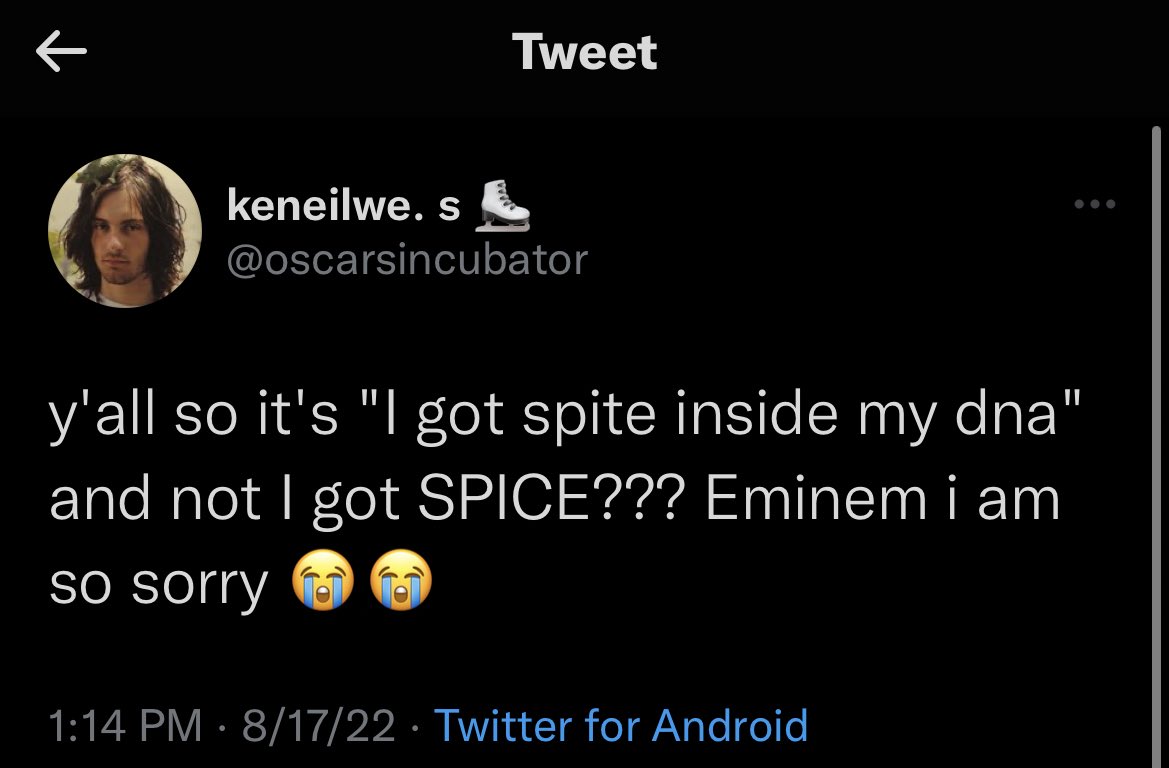Click the word y'all starting the tweet
Image resolution: width=1169 pixels, height=768 pixels.
(102, 415)
